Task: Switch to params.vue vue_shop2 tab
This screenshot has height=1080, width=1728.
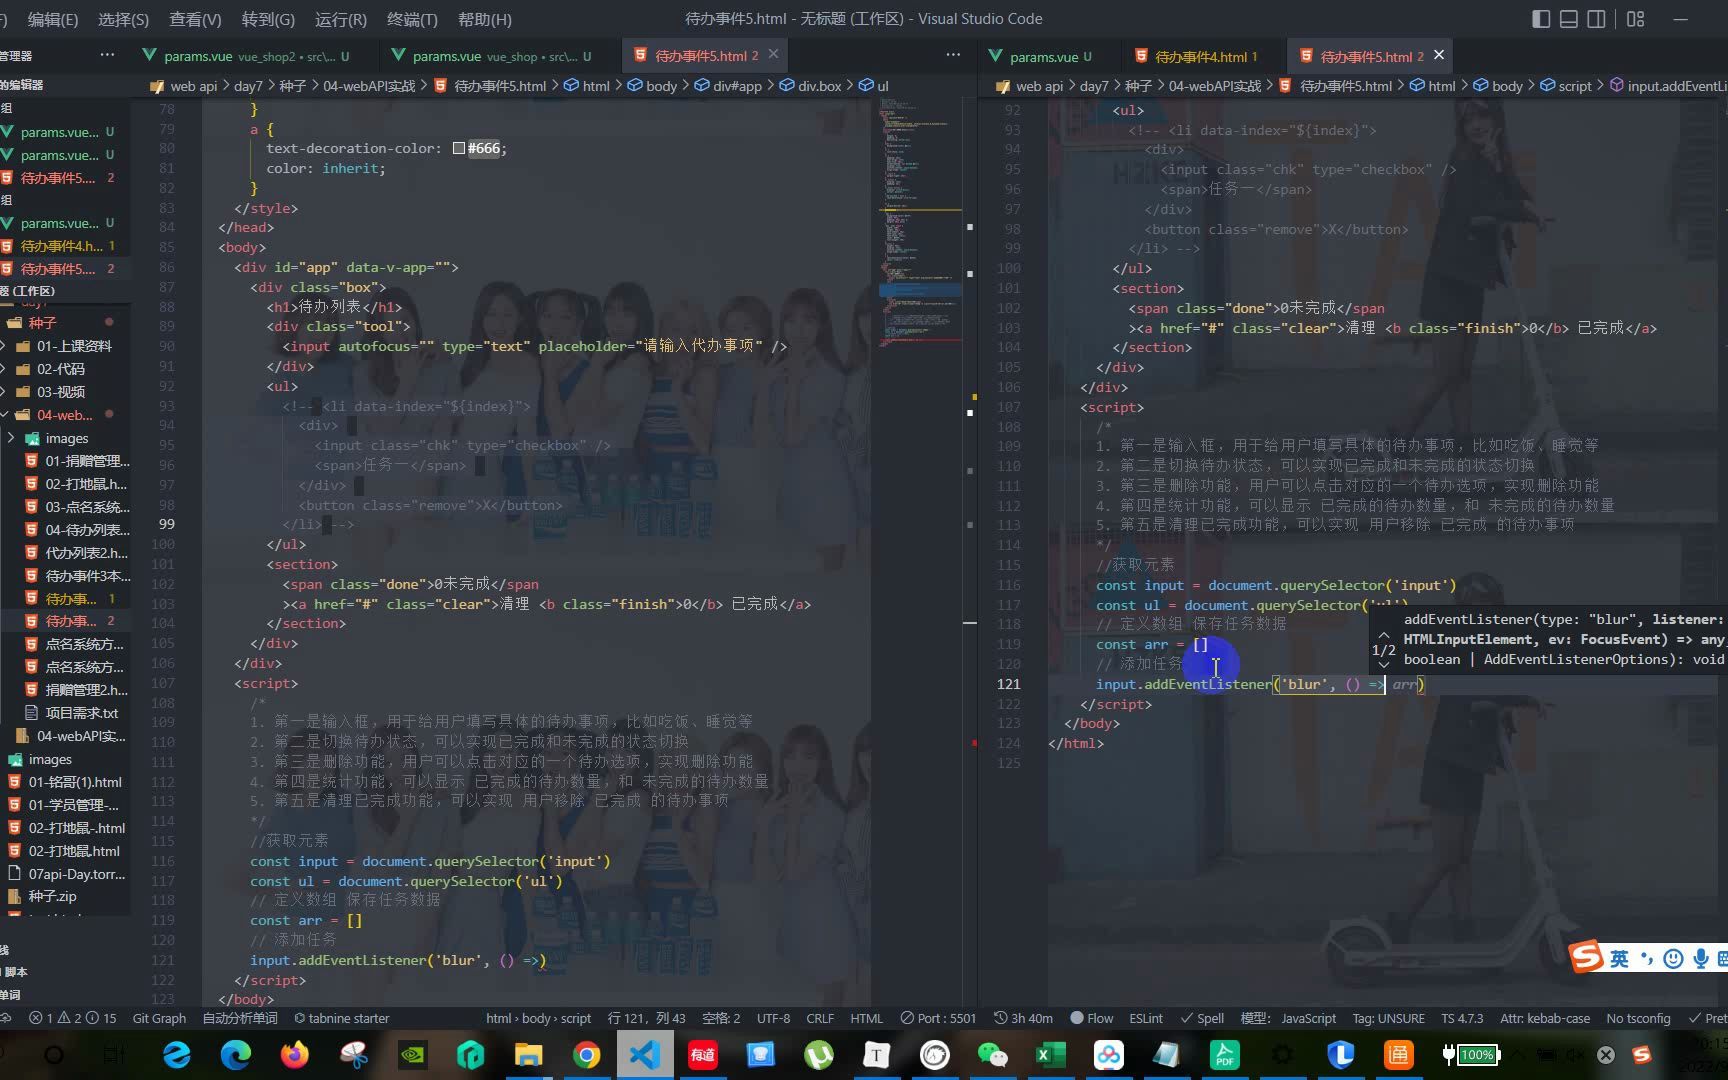Action: 247,56
